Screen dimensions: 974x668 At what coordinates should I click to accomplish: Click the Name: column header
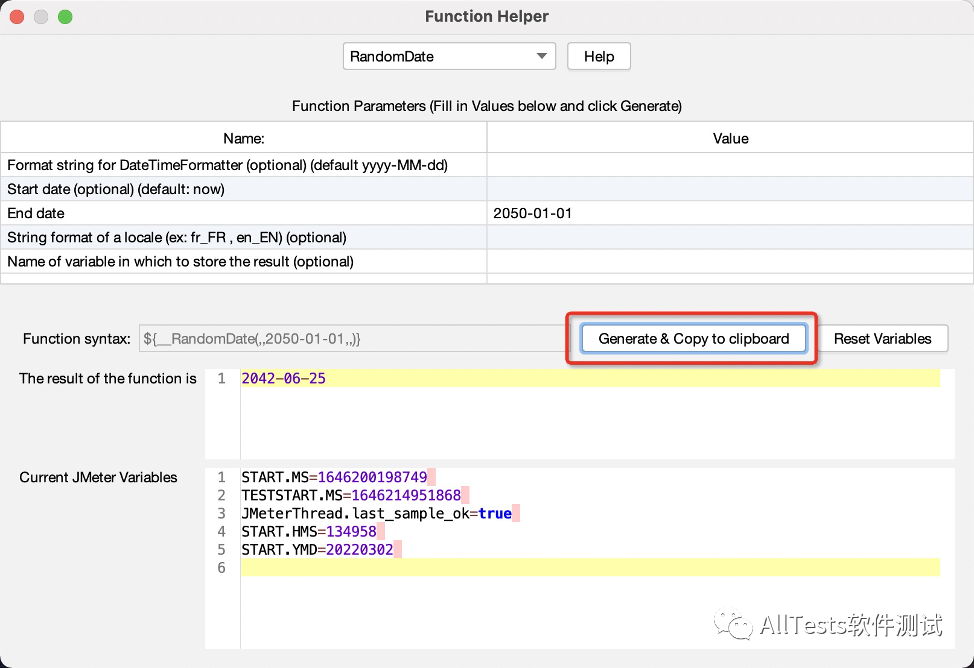244,138
